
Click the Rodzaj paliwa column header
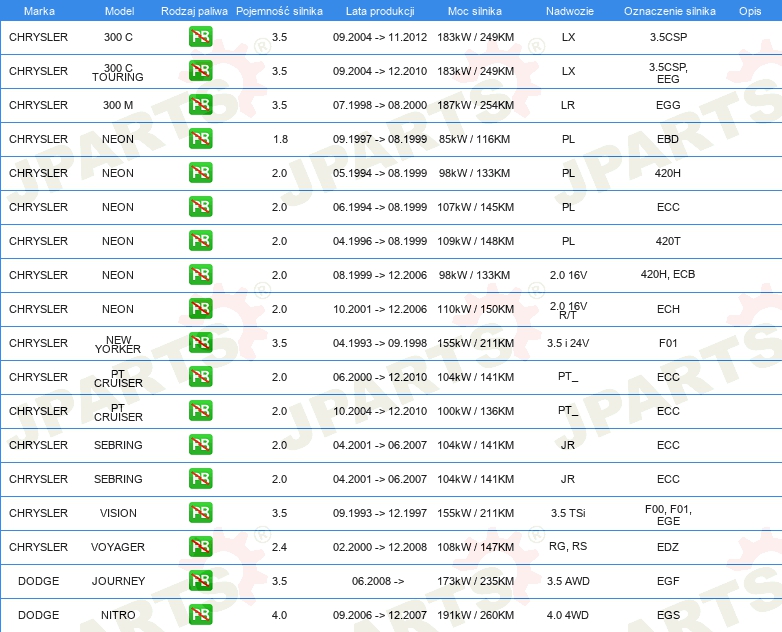coord(194,11)
